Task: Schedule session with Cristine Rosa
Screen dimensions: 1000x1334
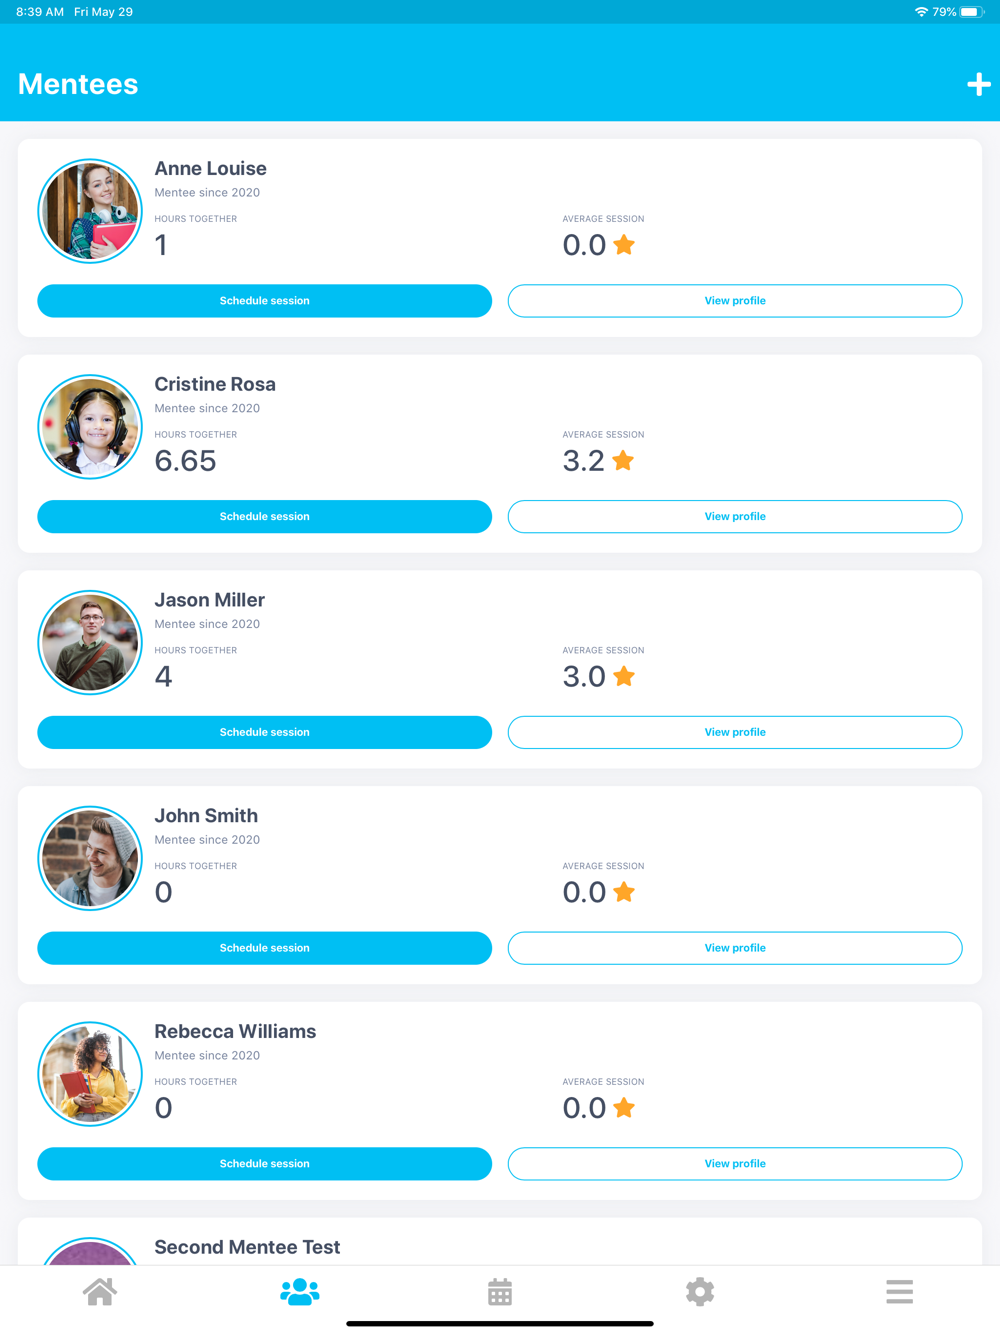Action: coord(265,517)
